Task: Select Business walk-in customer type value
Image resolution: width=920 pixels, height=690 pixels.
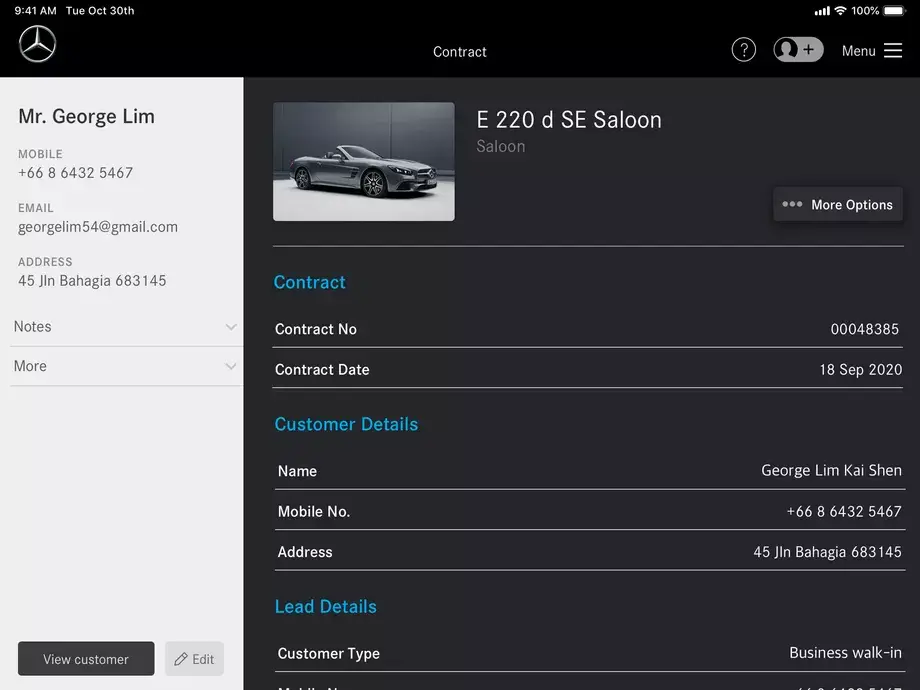Action: tap(845, 653)
